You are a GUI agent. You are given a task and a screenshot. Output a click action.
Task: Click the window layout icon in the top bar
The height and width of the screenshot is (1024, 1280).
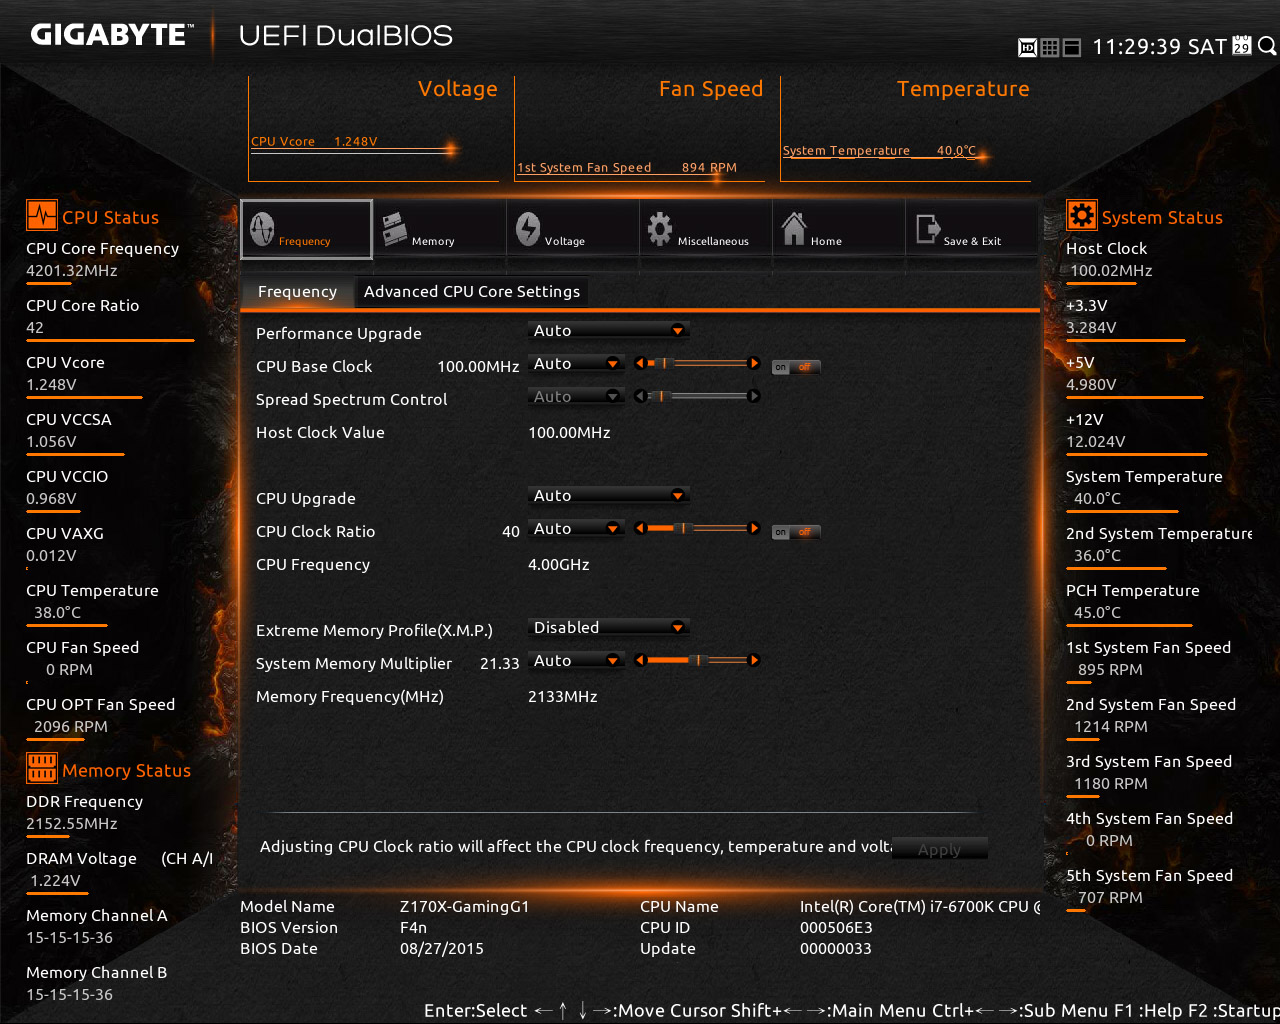(x=1071, y=47)
